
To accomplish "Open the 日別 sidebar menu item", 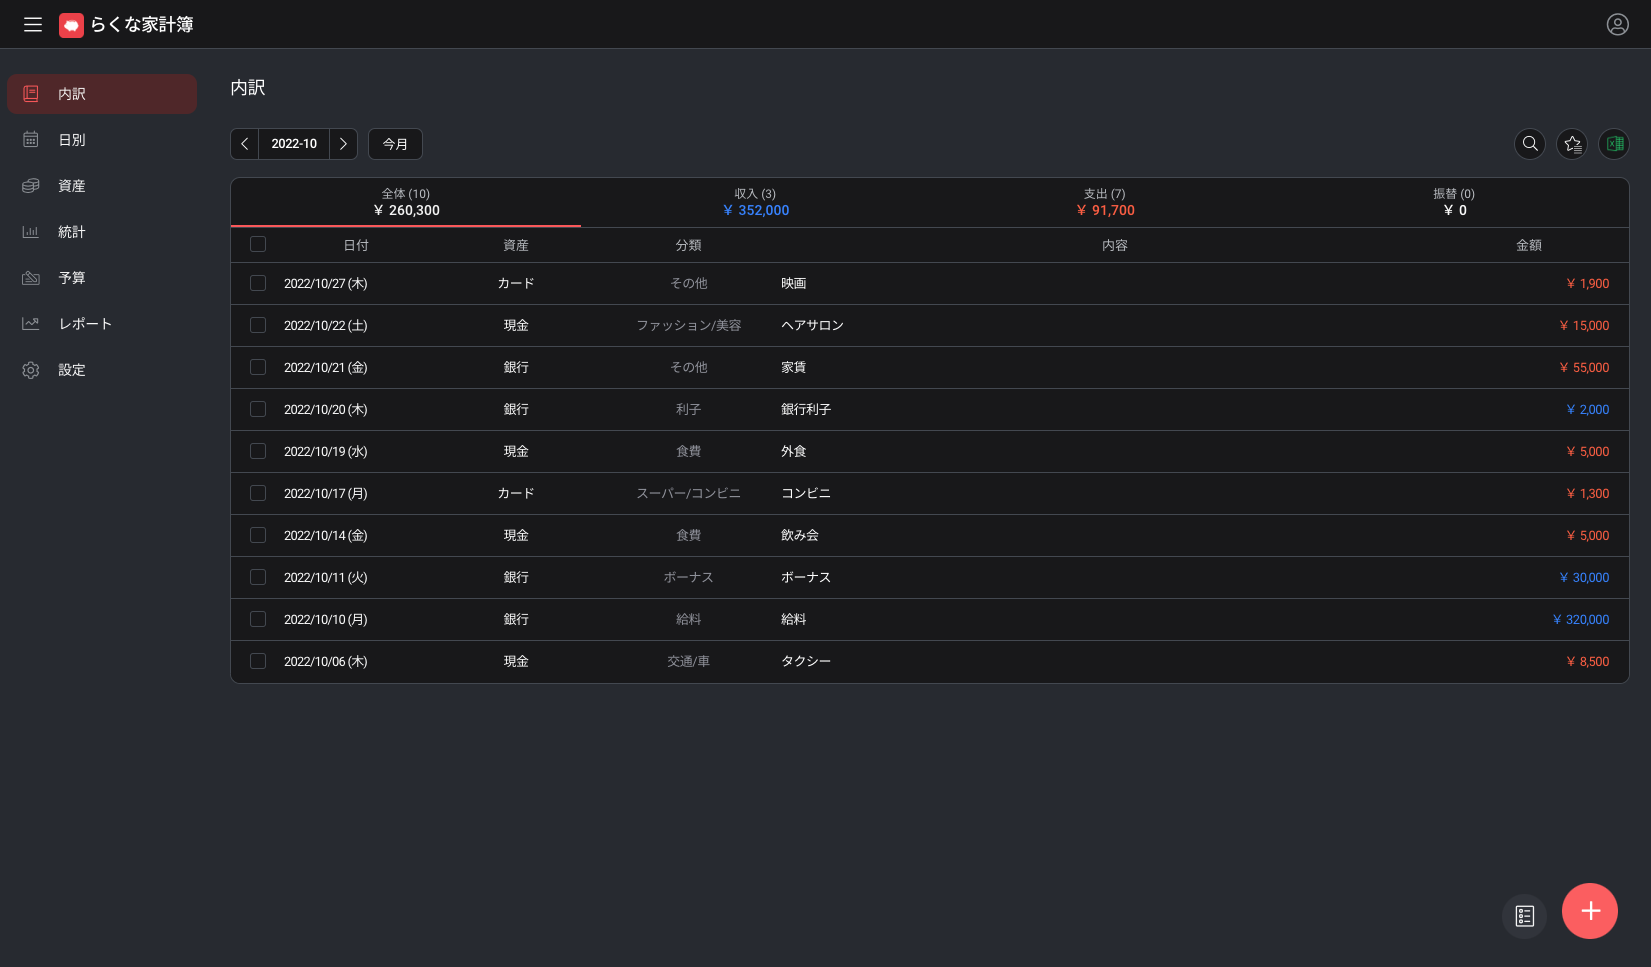I will 102,139.
